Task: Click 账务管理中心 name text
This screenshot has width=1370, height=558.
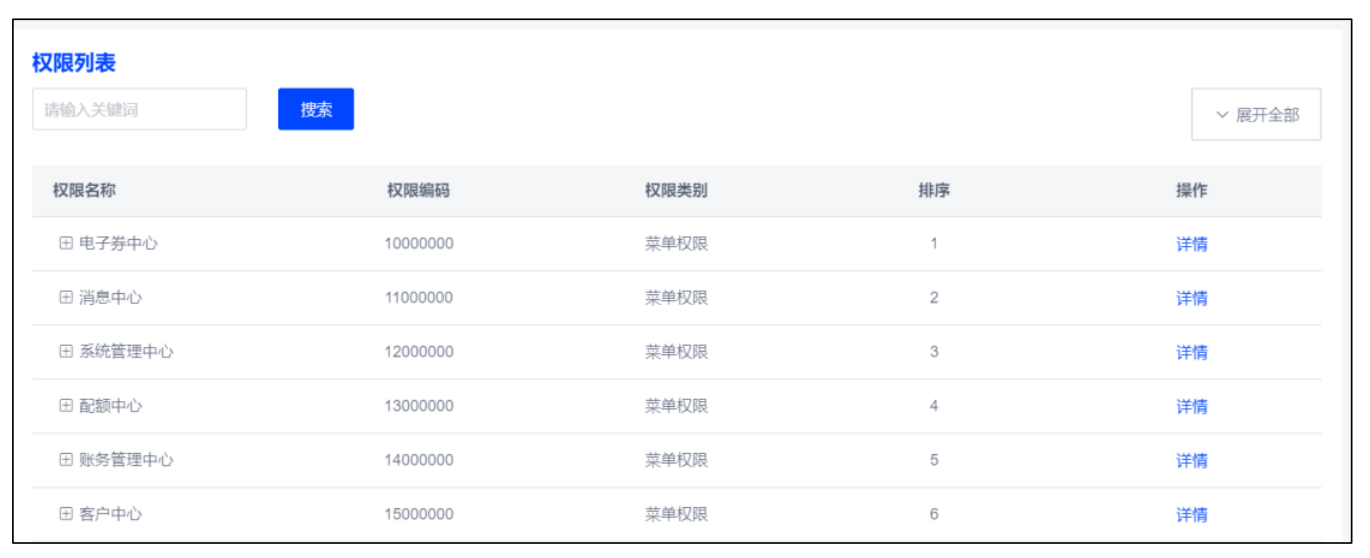Action: pyautogui.click(x=126, y=459)
